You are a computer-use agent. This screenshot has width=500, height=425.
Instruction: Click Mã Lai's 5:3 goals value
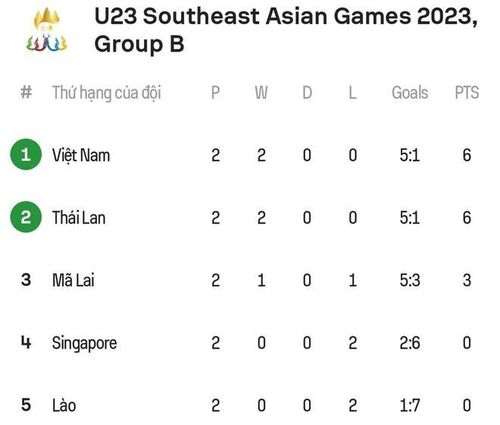(410, 280)
